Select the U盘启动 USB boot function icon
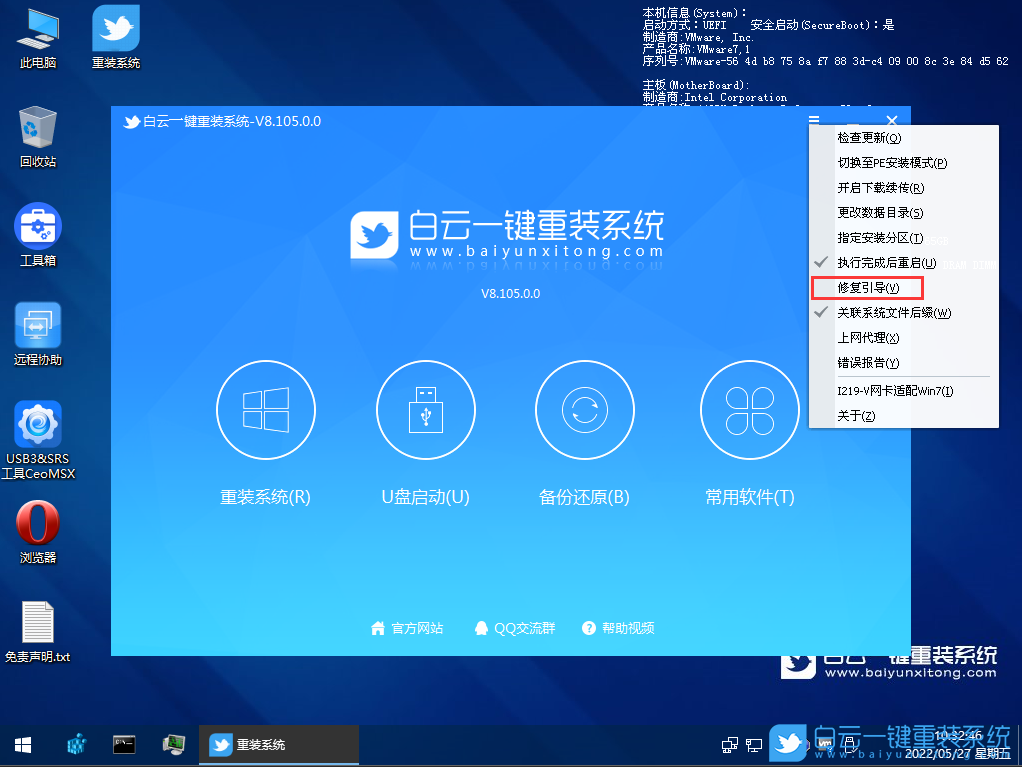This screenshot has width=1022, height=767. [x=425, y=409]
